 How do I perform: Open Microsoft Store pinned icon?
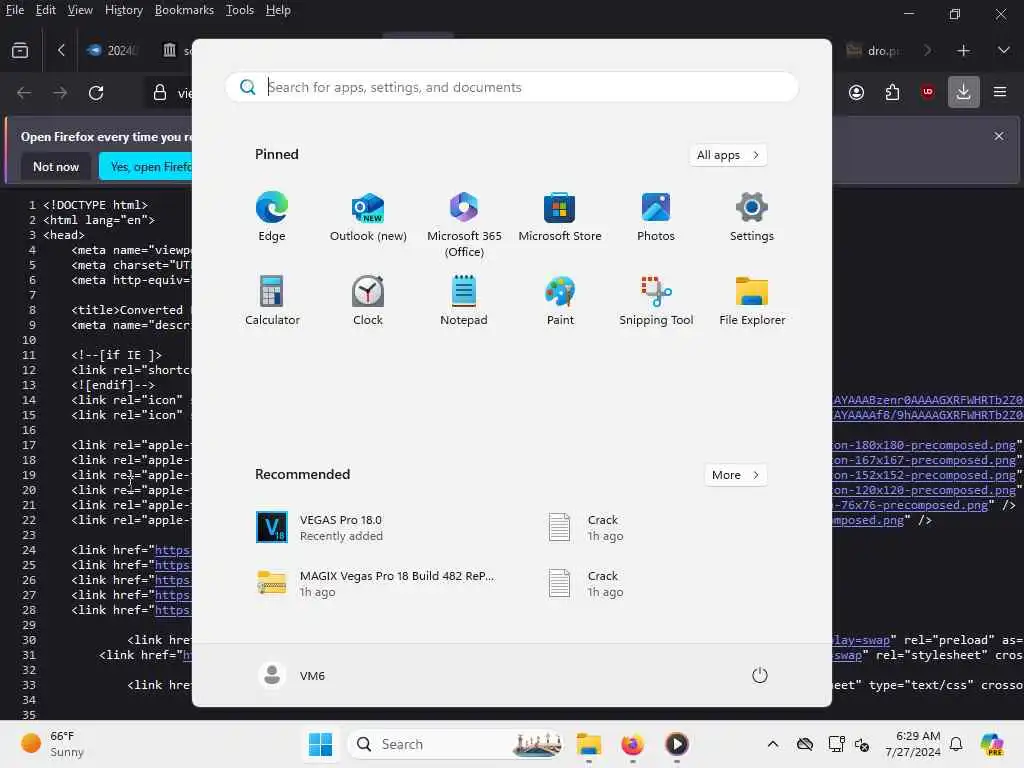[x=560, y=216]
